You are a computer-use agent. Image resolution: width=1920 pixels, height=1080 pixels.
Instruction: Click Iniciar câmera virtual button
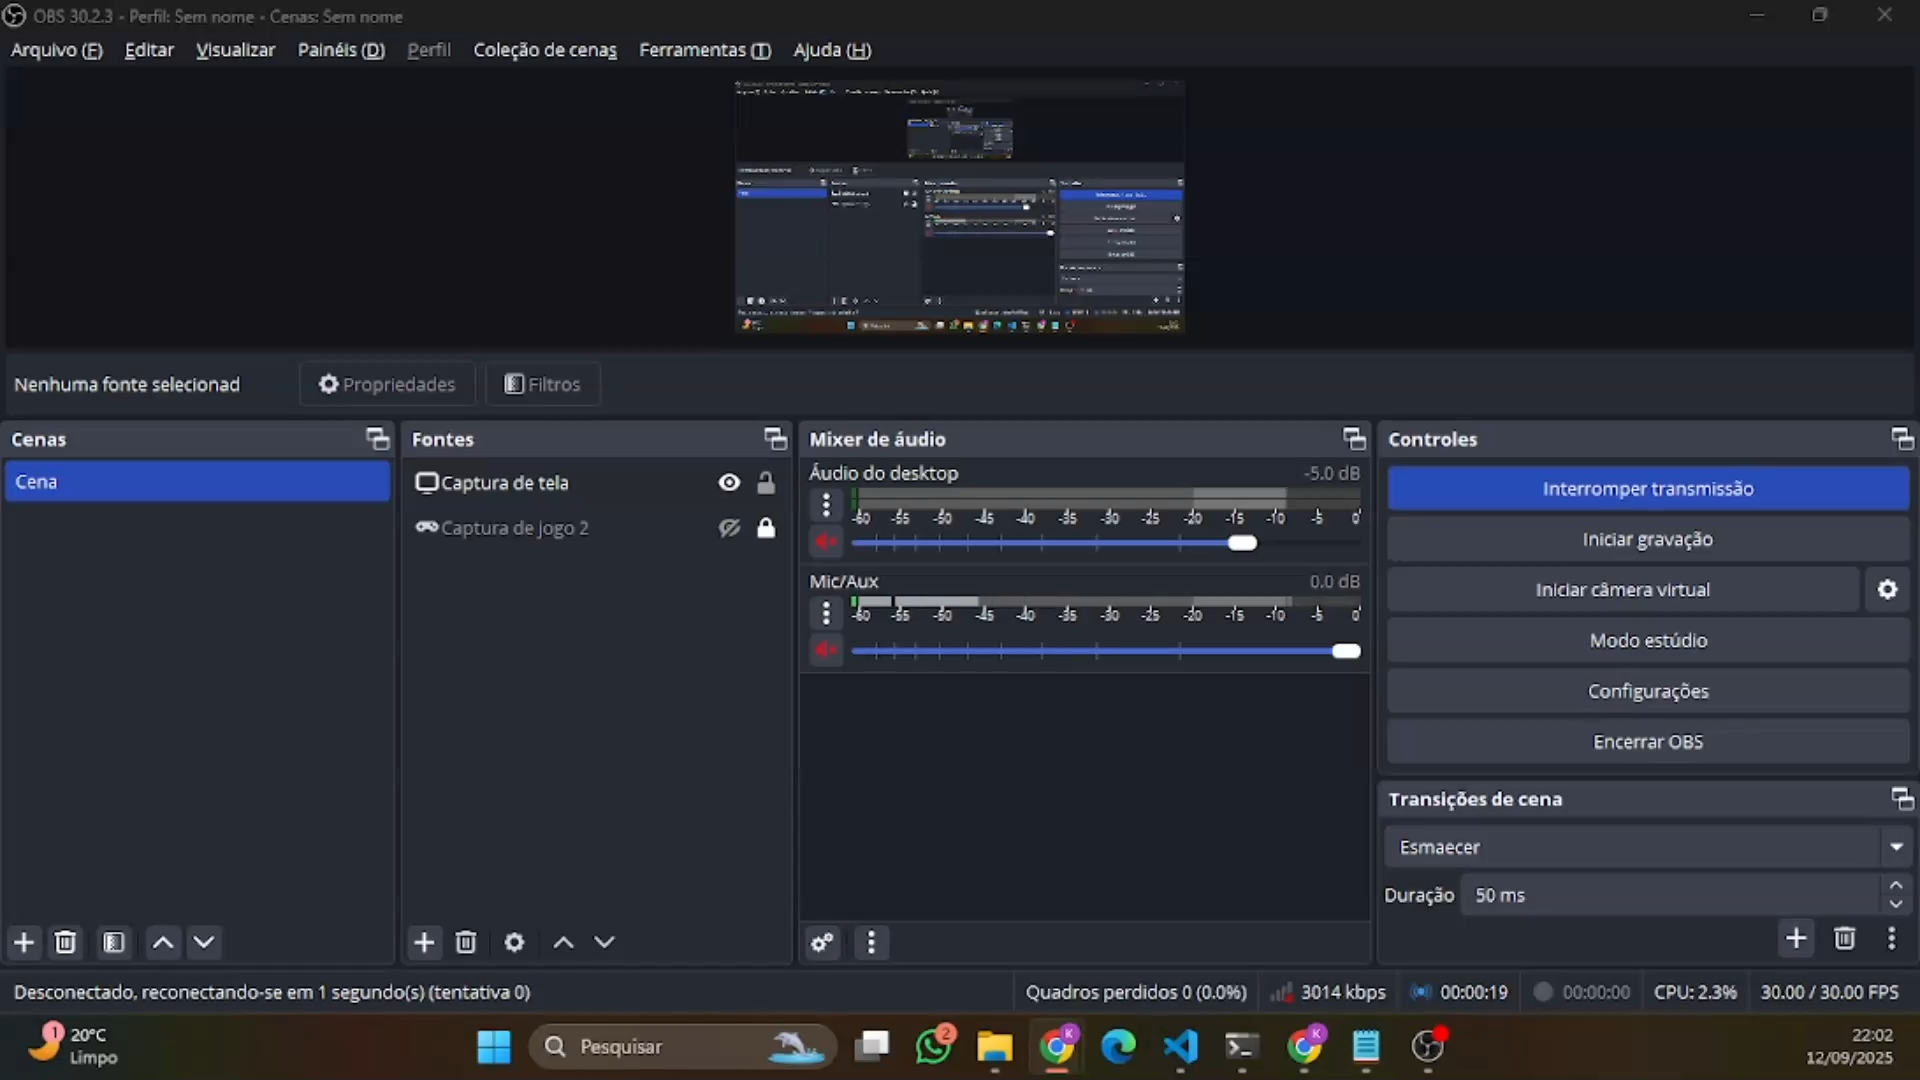[1623, 590]
